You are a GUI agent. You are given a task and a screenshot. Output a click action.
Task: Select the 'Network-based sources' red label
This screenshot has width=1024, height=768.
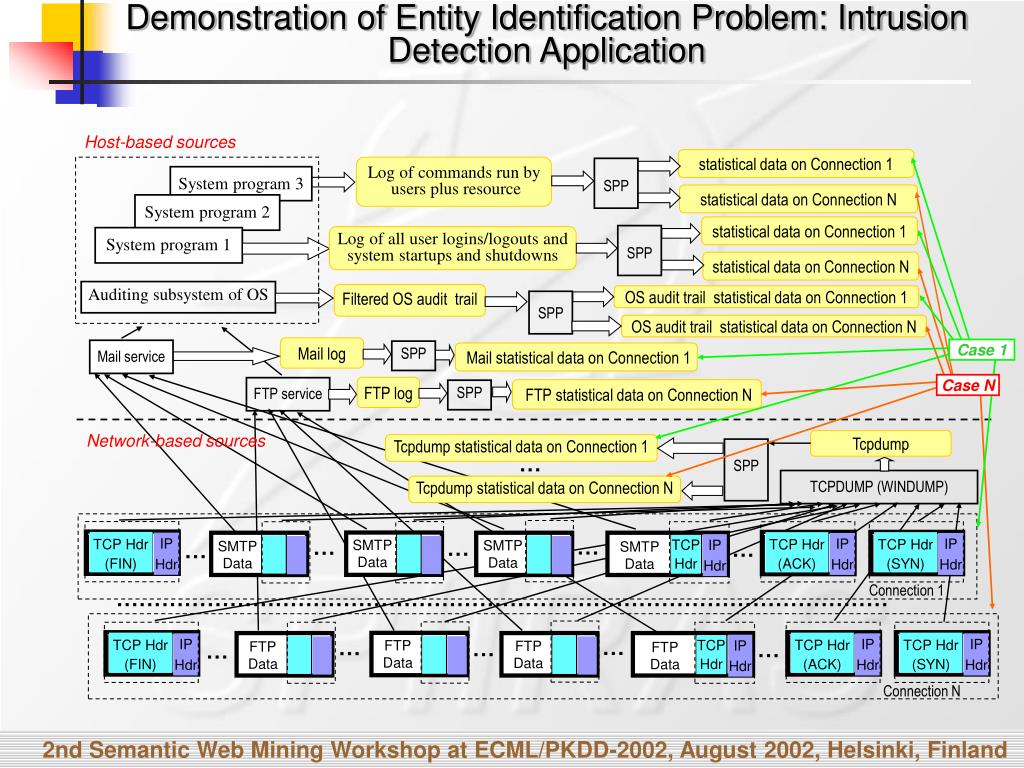point(176,441)
